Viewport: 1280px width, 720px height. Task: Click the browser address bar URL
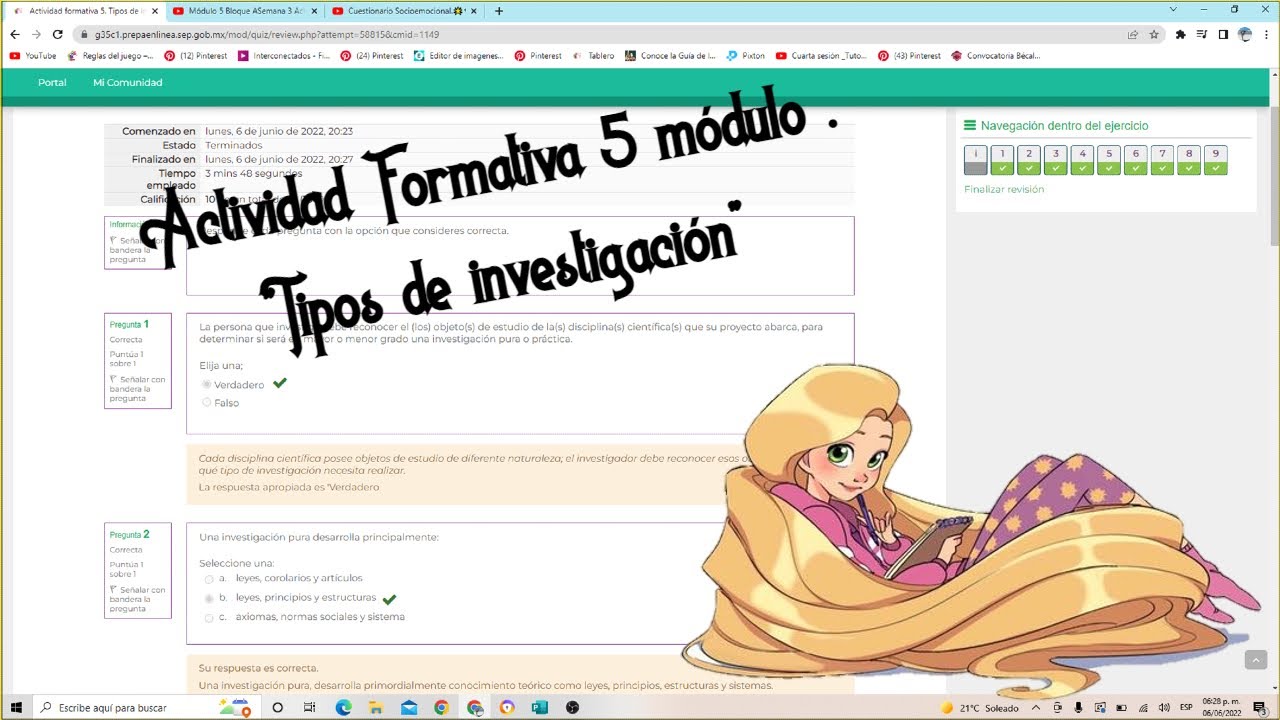(266, 34)
